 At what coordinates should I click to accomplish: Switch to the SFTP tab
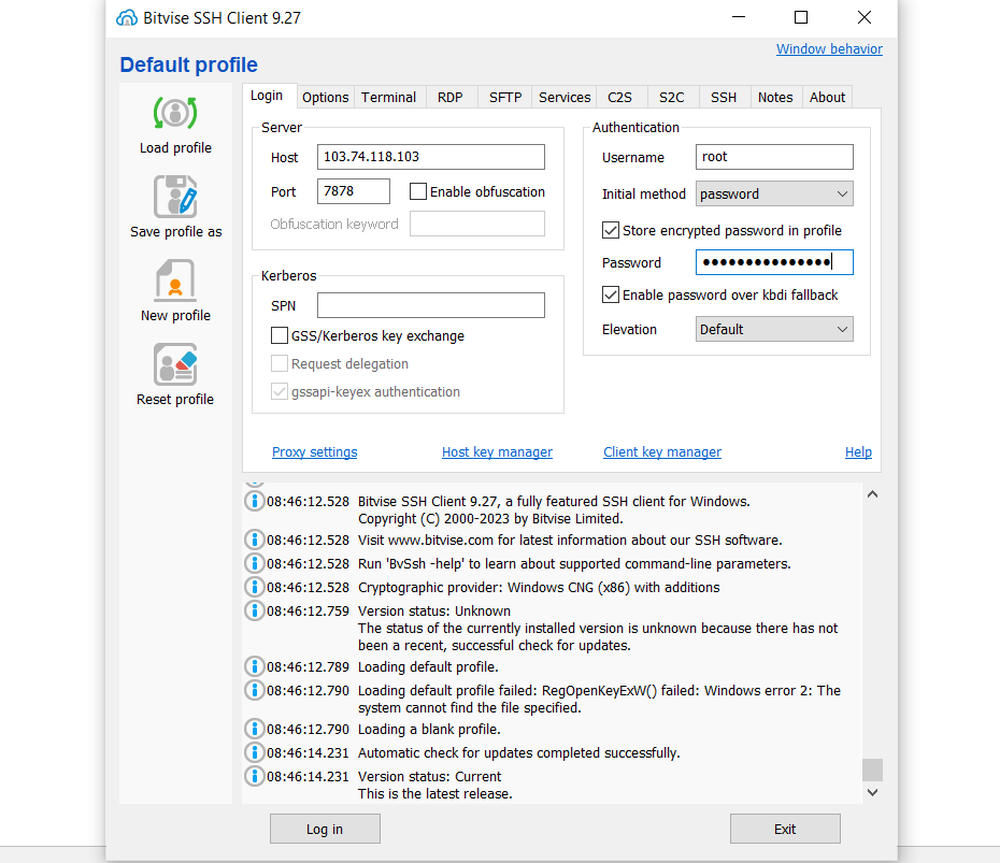coord(505,96)
